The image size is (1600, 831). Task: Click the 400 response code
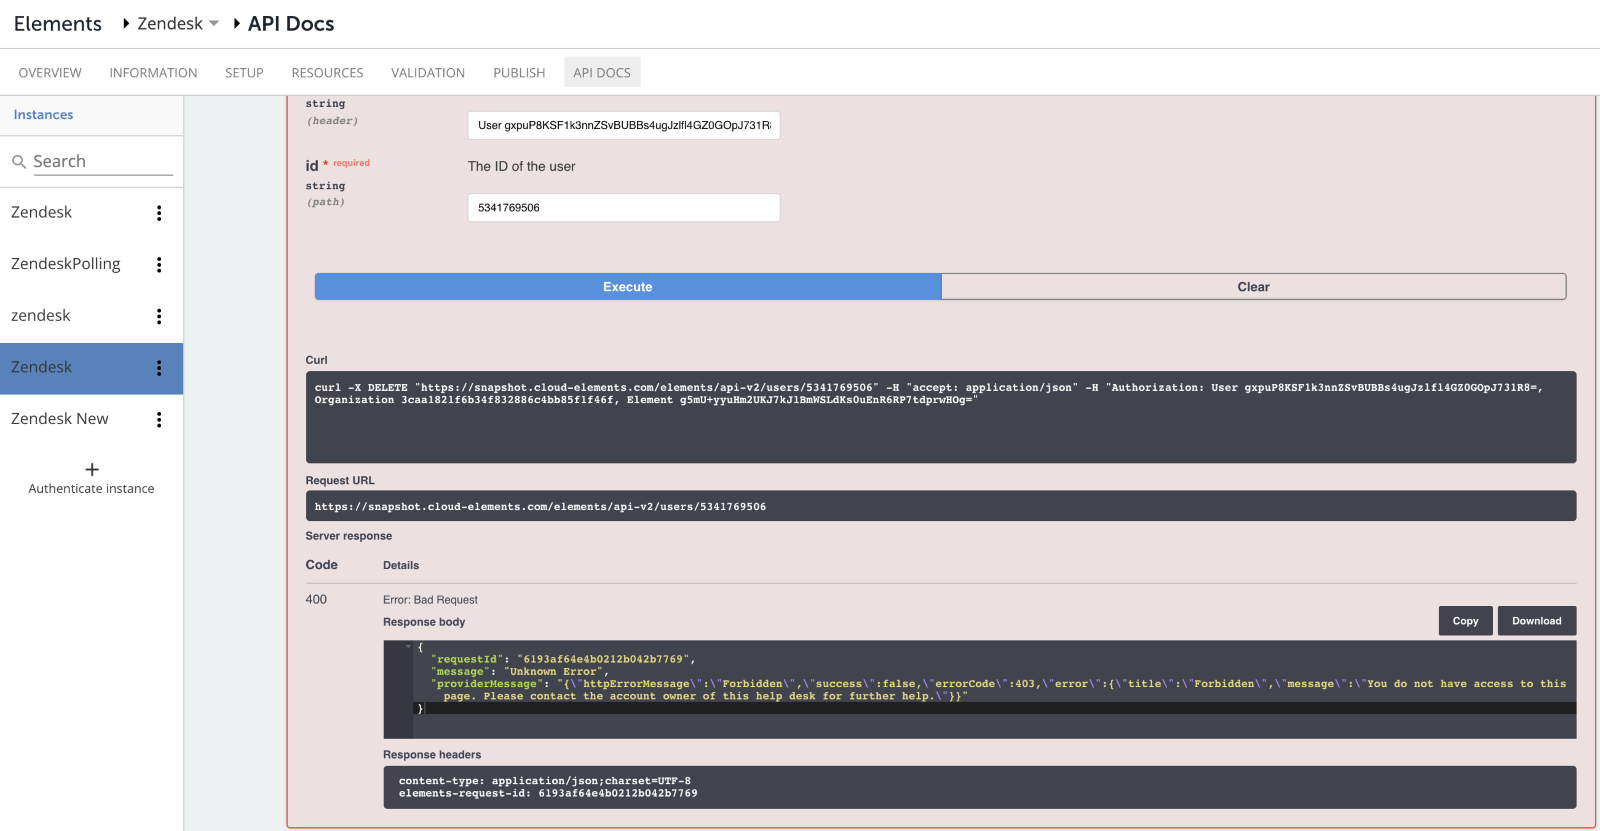click(x=316, y=600)
